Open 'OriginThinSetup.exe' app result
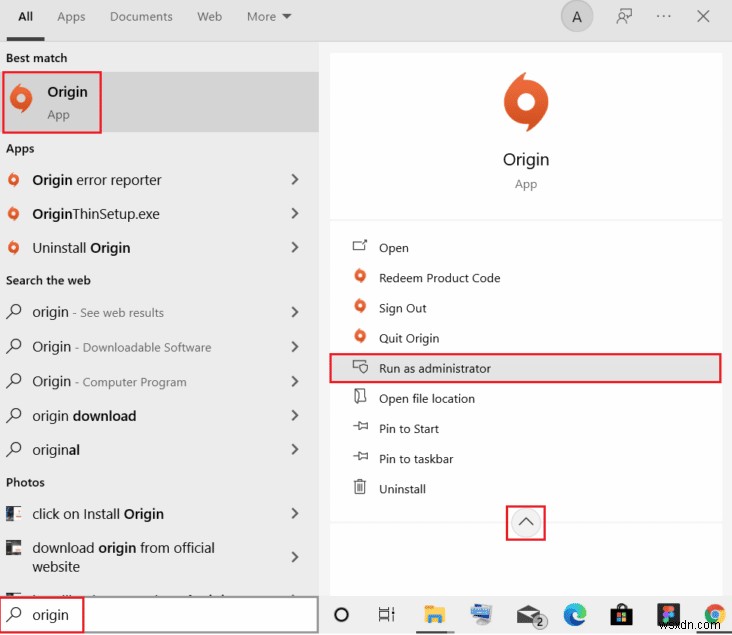Screen dimensions: 732x635 [x=159, y=214]
